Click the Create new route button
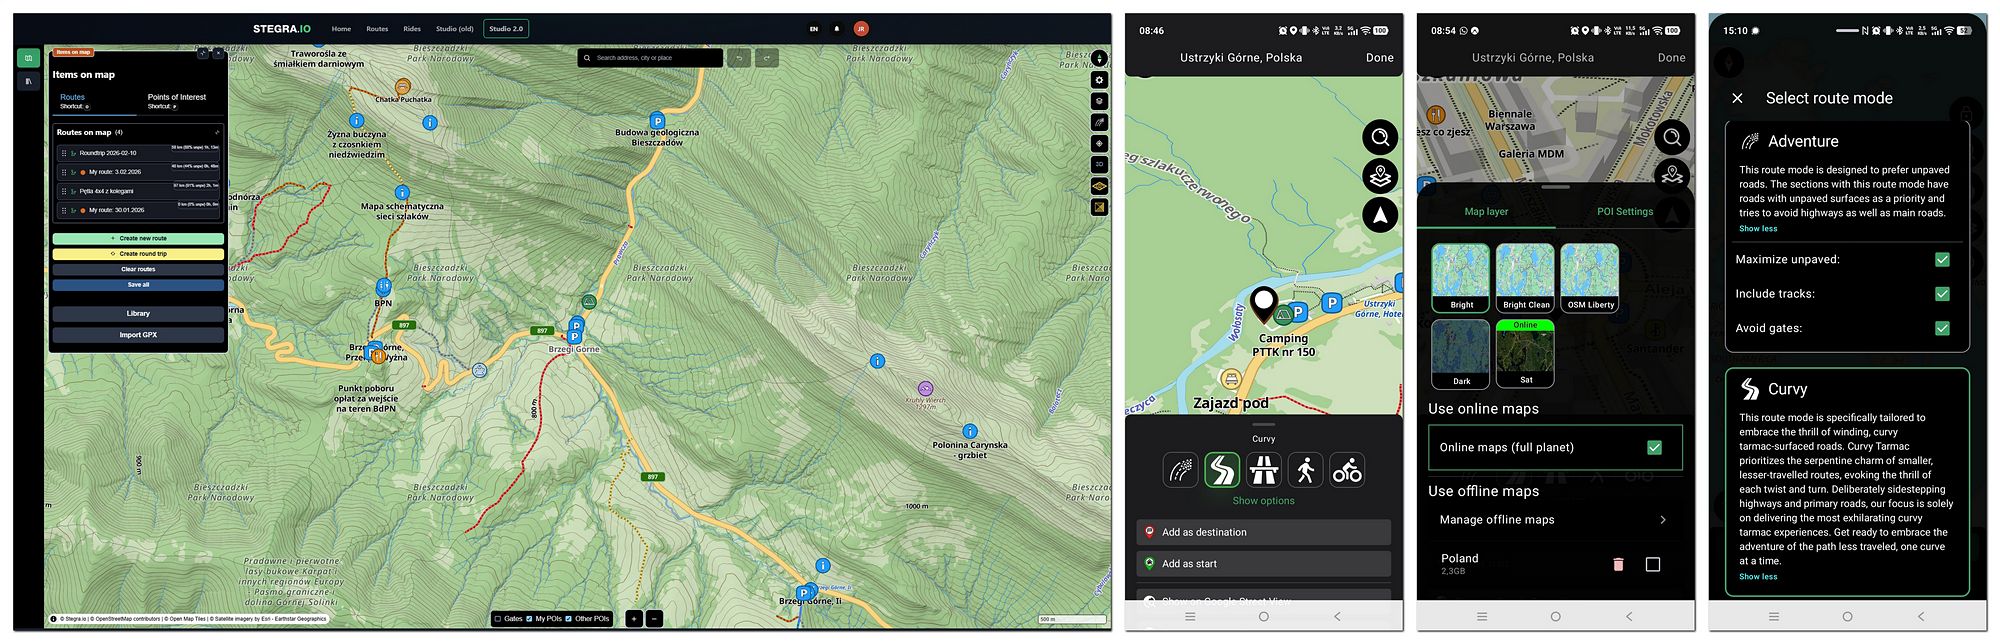 click(138, 239)
